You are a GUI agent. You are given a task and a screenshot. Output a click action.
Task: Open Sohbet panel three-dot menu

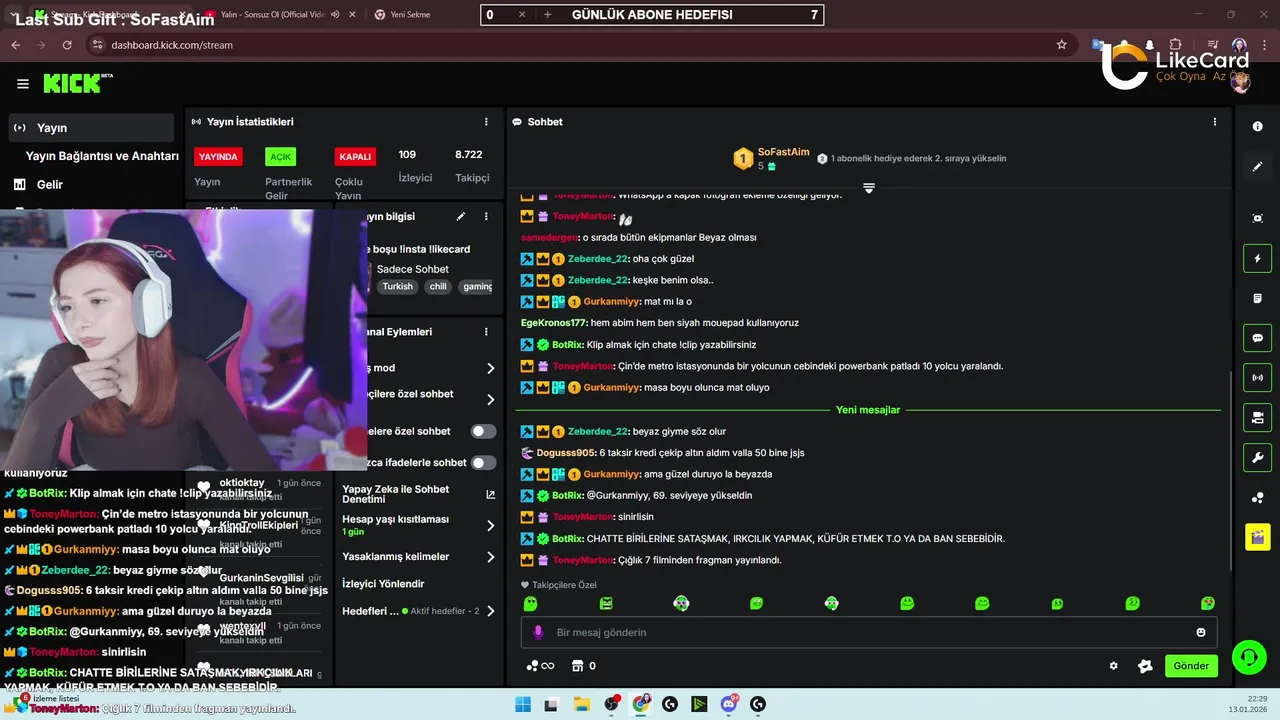(x=1215, y=122)
